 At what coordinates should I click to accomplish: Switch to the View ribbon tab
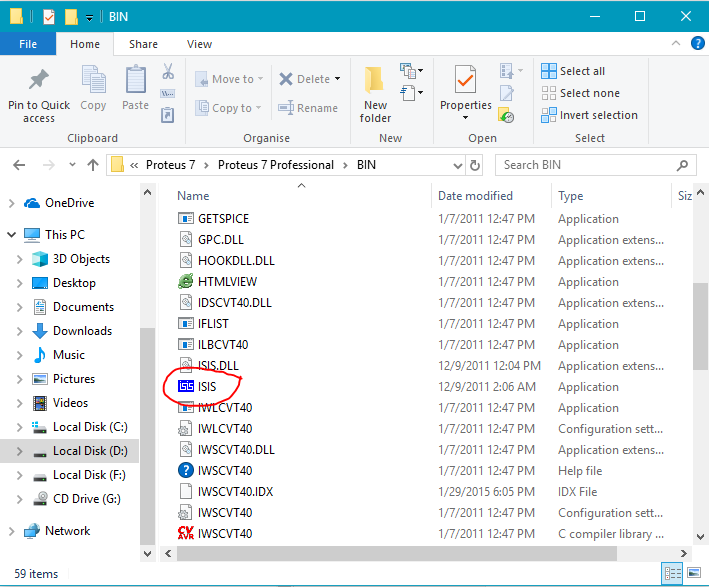[x=199, y=44]
